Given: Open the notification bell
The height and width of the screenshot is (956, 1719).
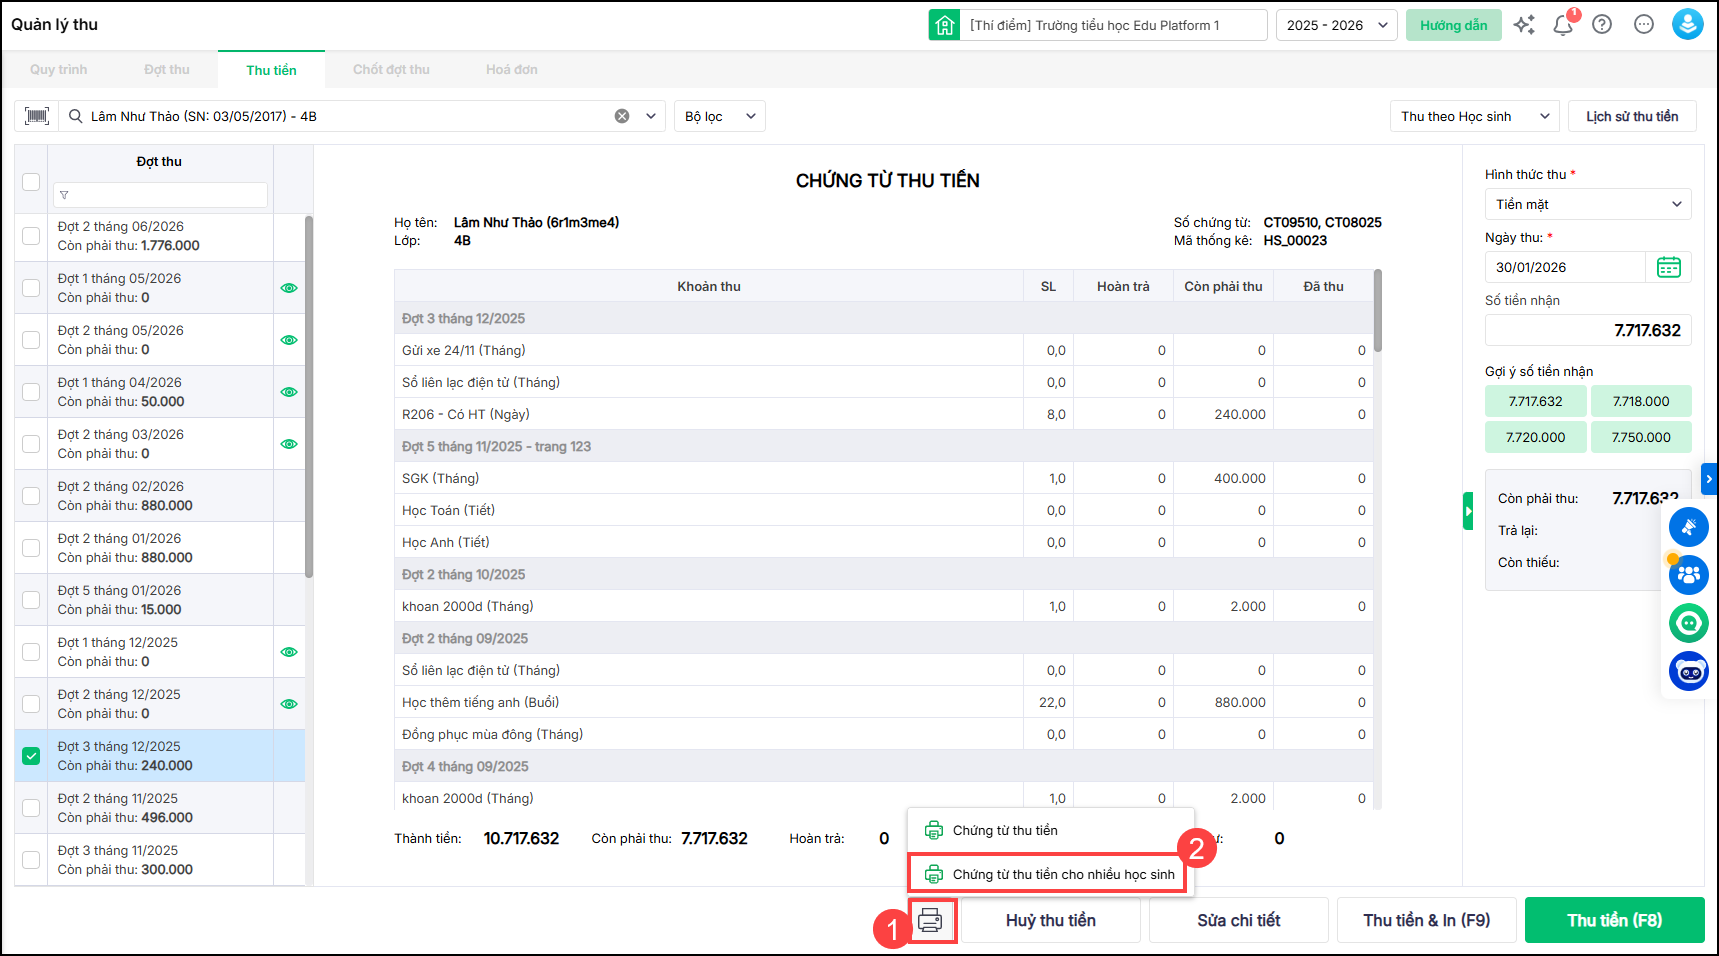Looking at the screenshot, I should click(1563, 25).
